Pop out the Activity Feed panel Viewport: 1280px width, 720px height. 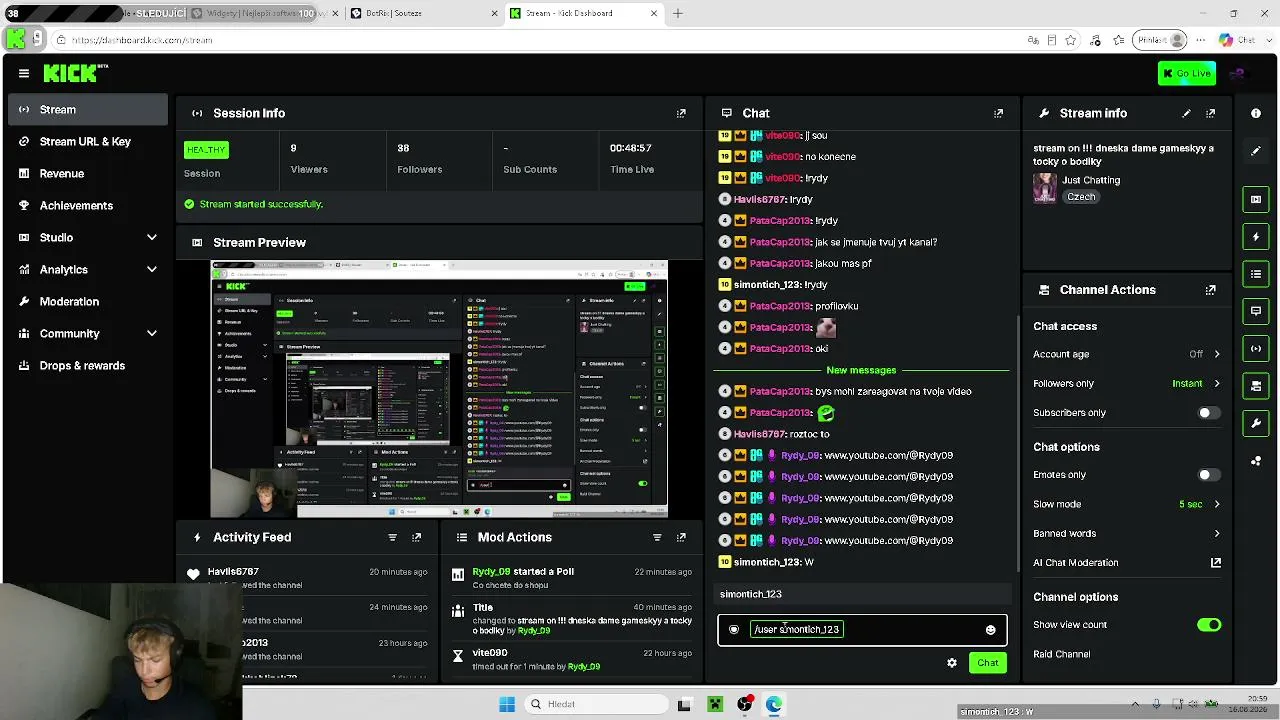coord(417,537)
